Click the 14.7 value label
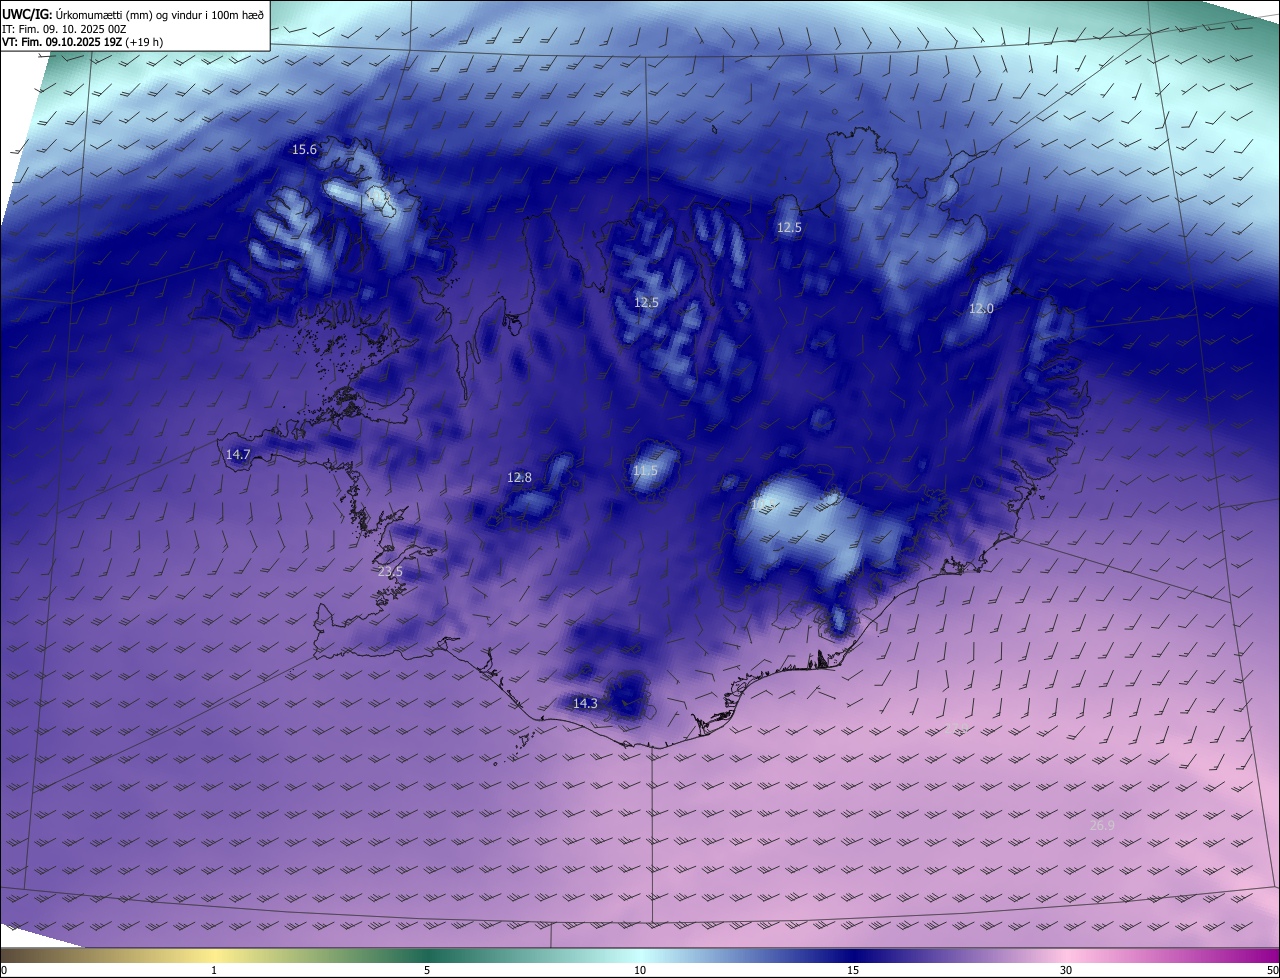The height and width of the screenshot is (978, 1280). (238, 455)
